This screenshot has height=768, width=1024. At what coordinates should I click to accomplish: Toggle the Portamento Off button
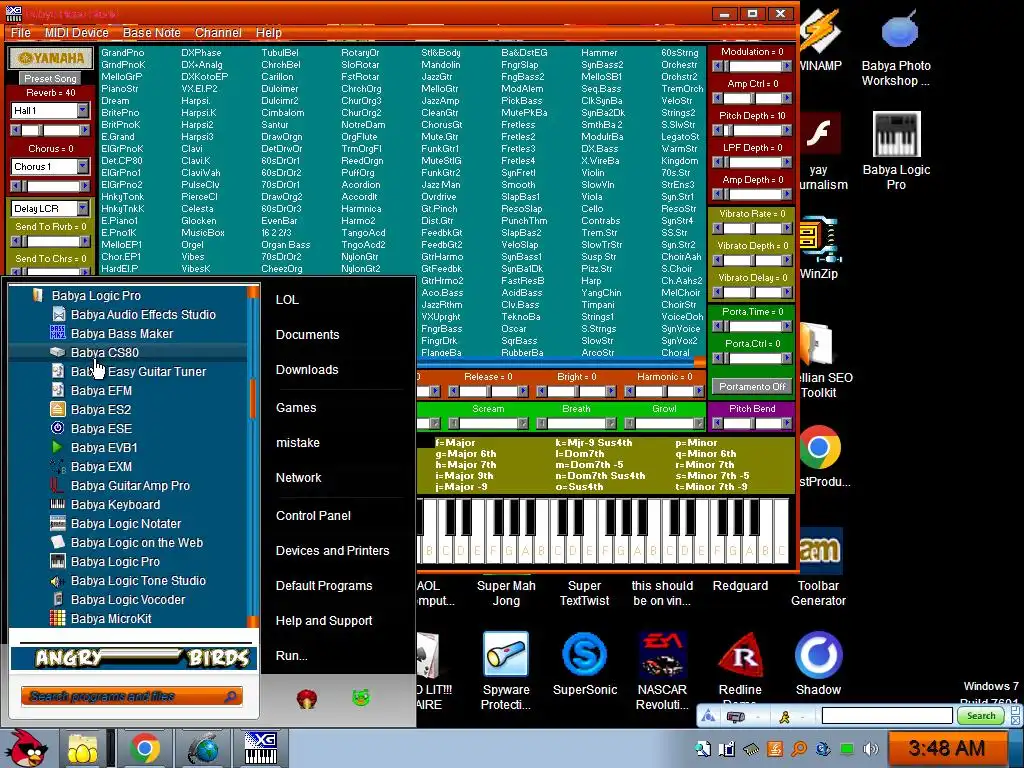[752, 387]
